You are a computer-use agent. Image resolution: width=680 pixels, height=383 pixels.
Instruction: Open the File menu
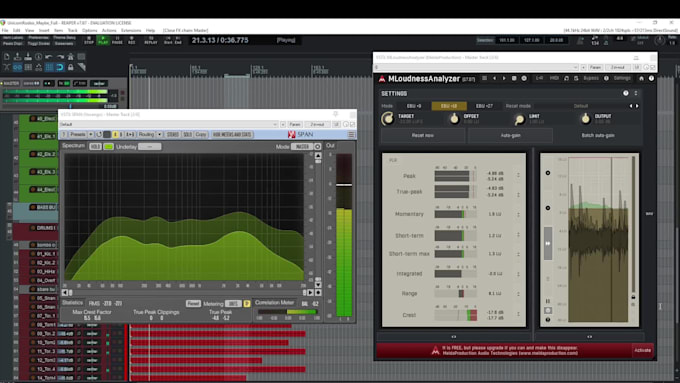5,31
